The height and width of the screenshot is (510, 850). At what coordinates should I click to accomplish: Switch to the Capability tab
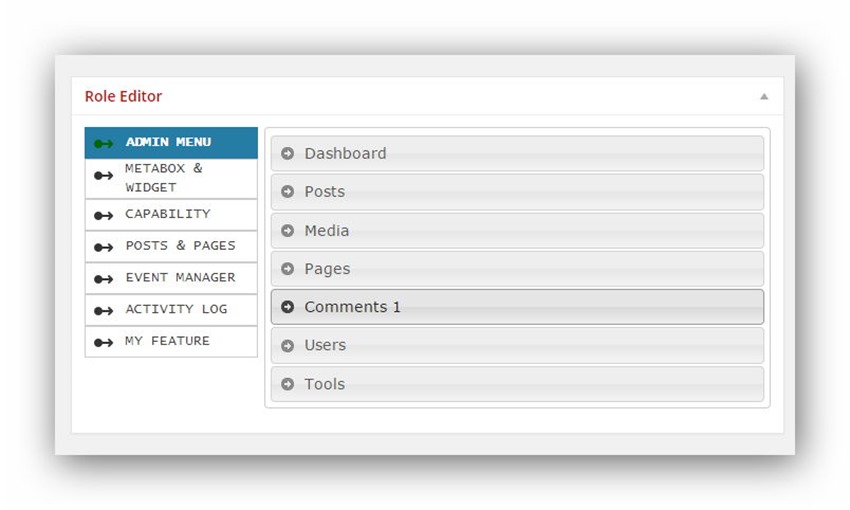click(168, 214)
